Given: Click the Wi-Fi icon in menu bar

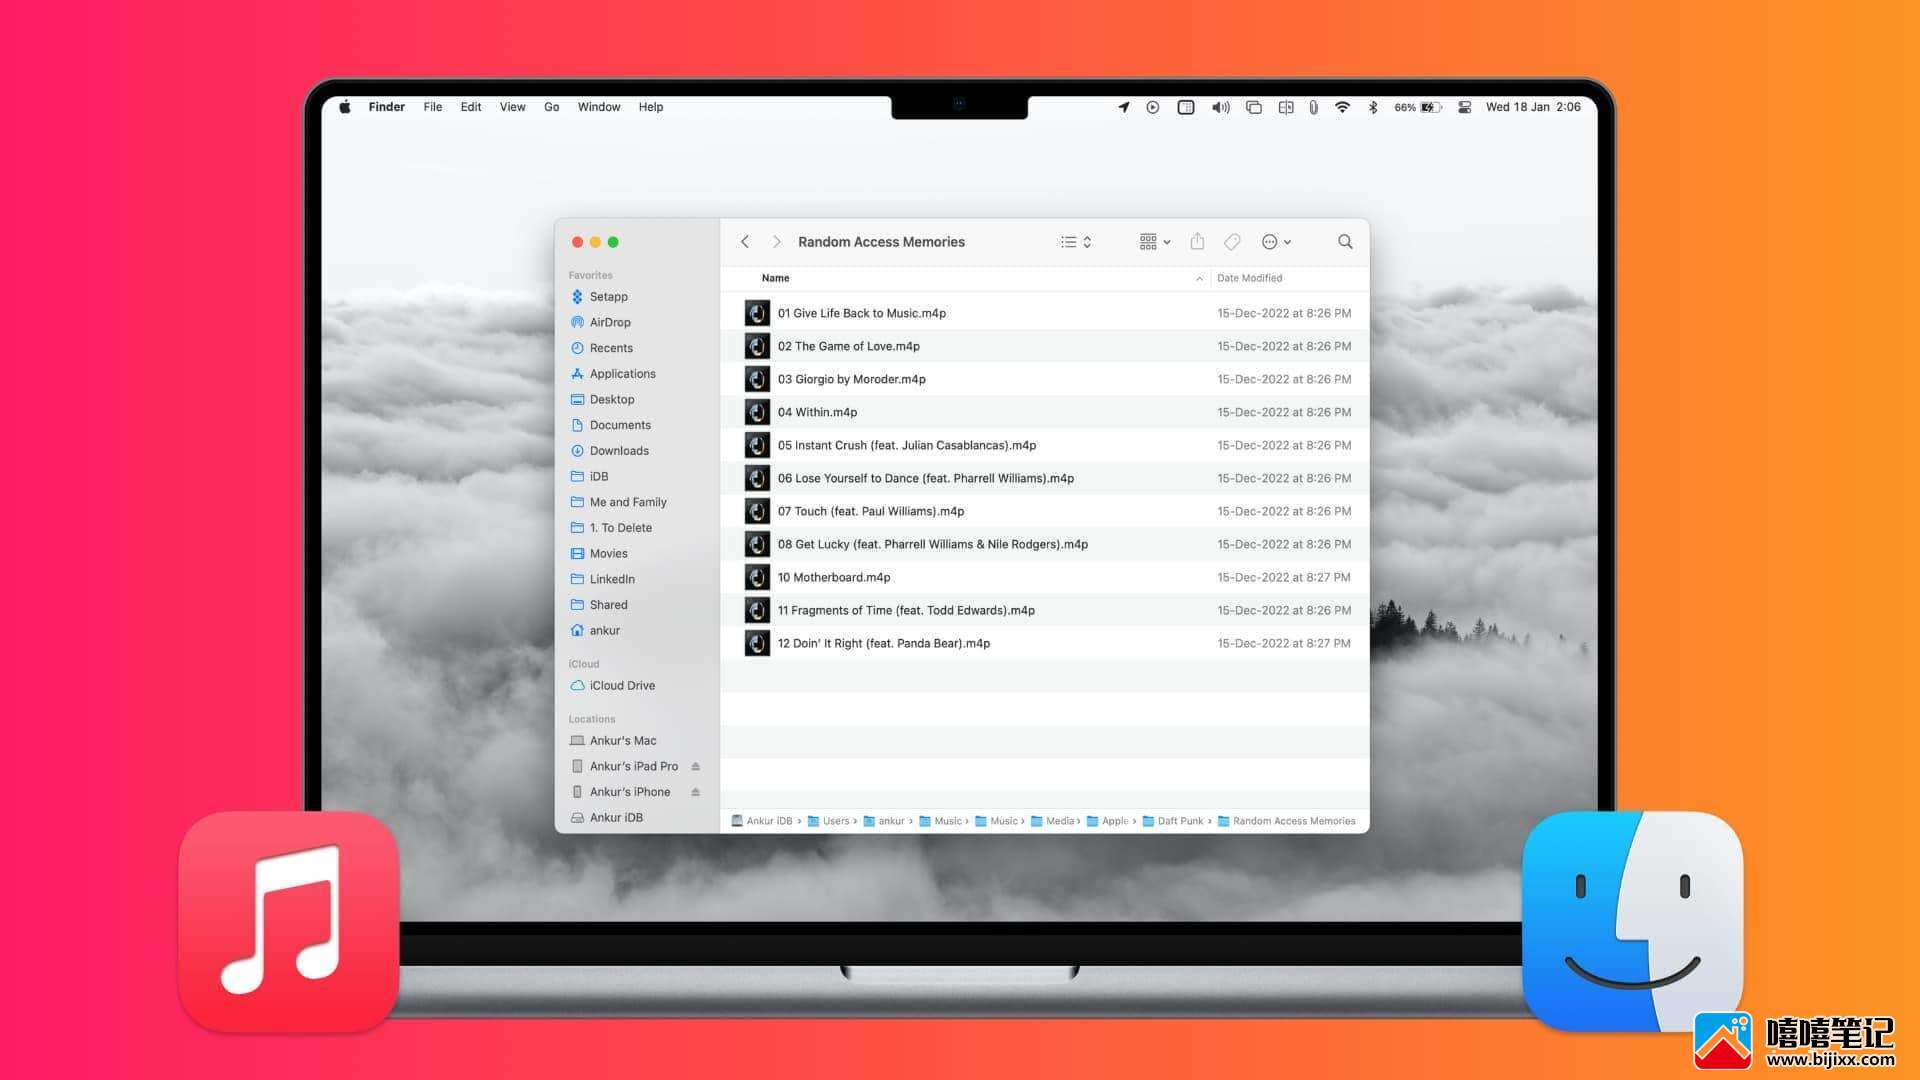Looking at the screenshot, I should pos(1341,107).
